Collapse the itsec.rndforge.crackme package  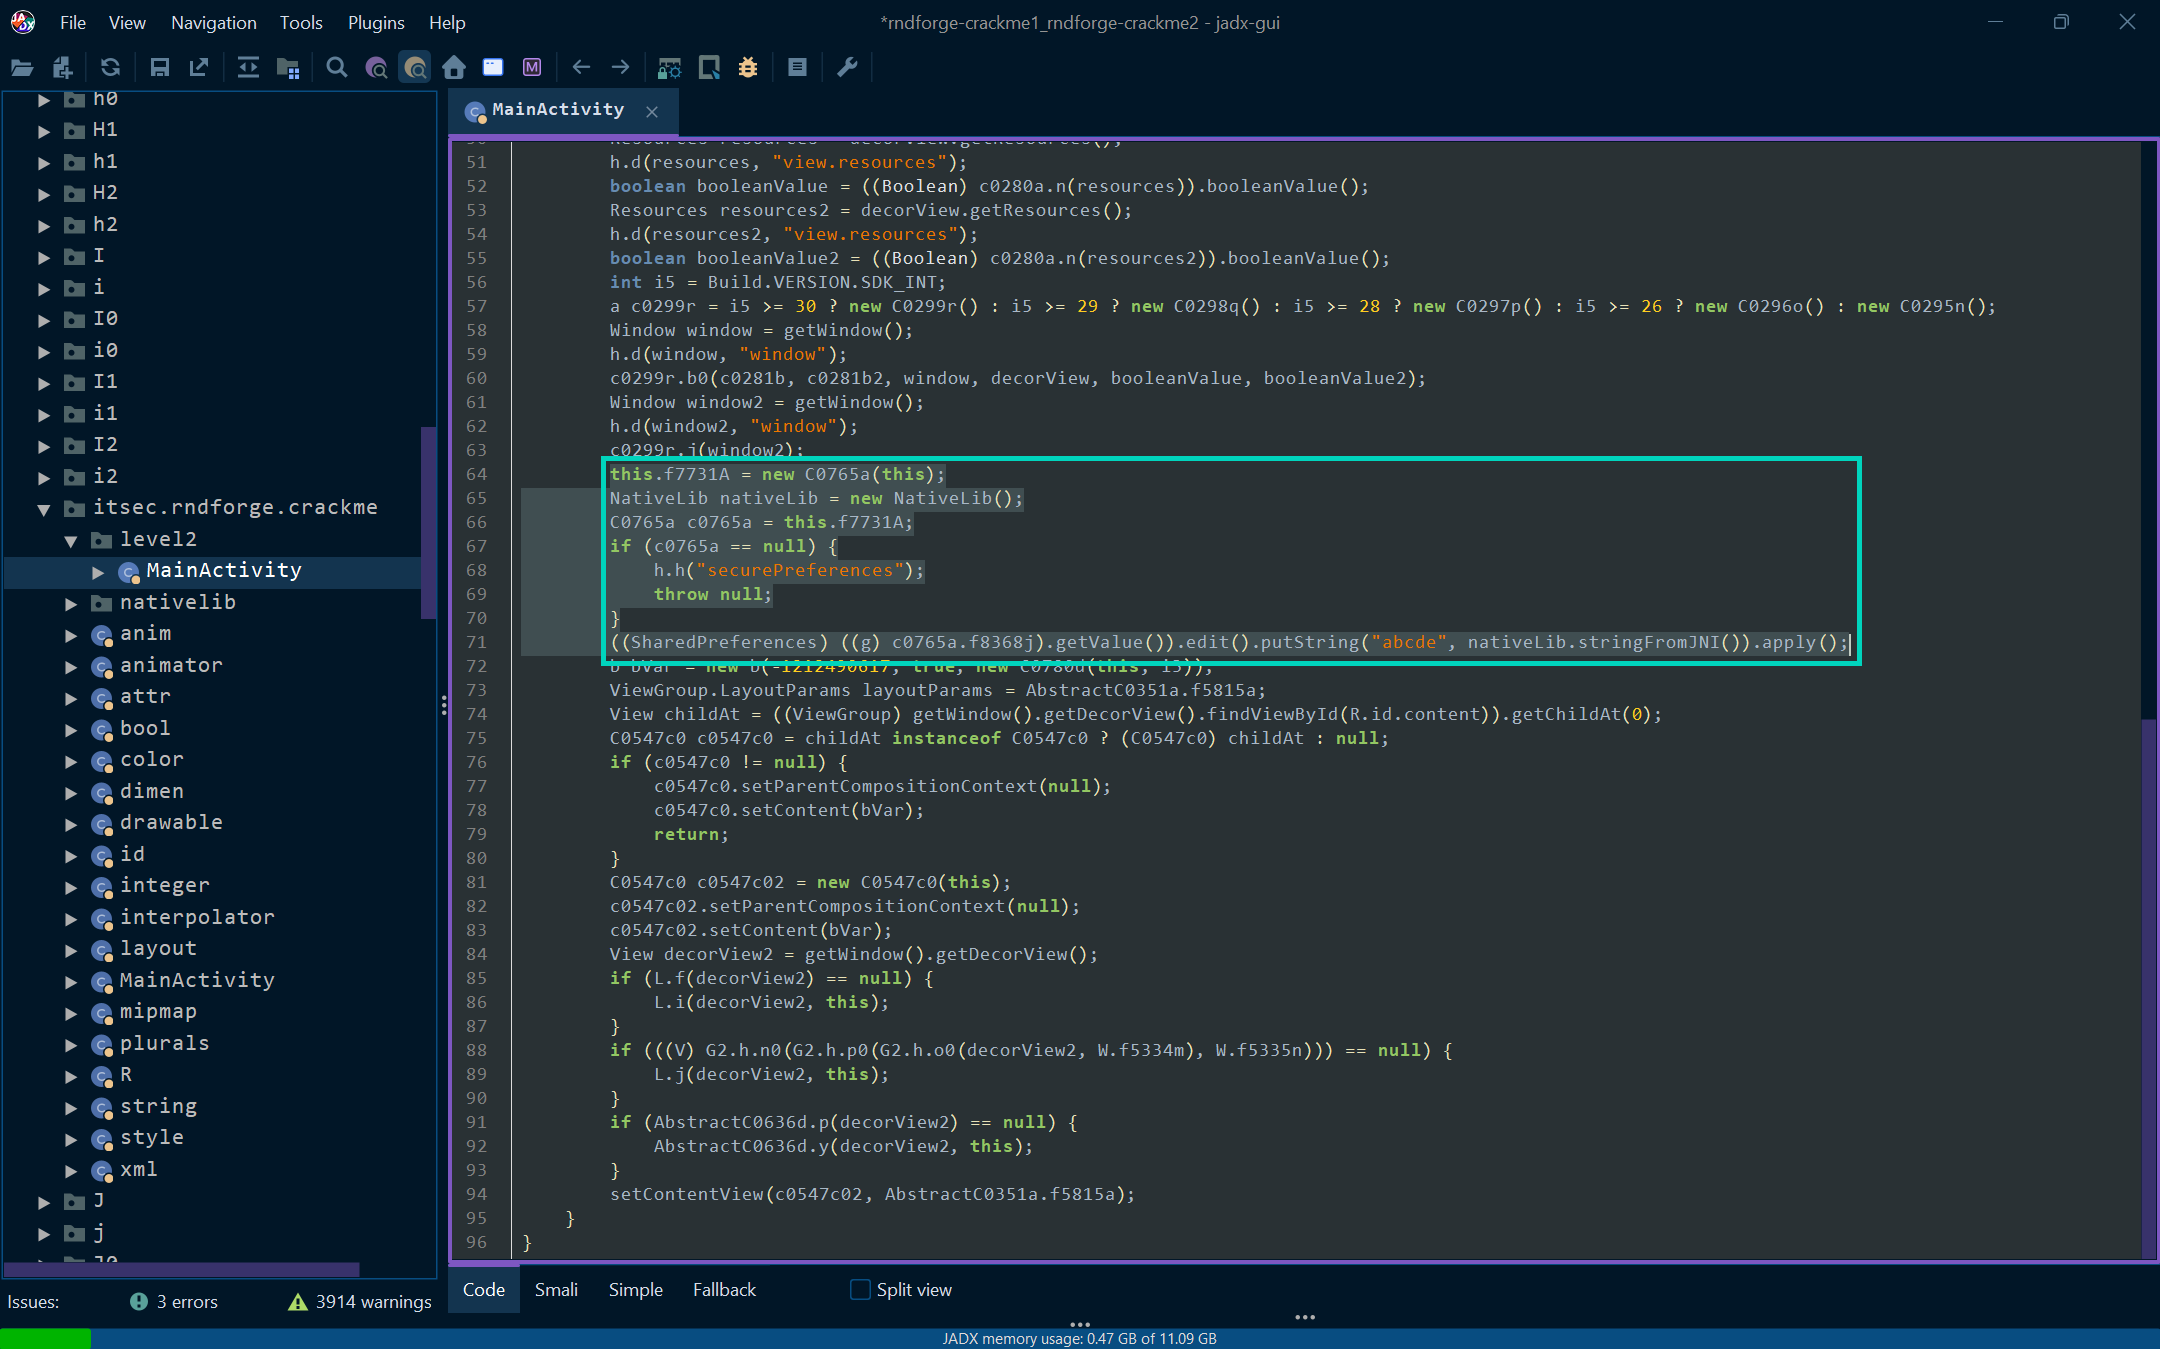point(44,509)
